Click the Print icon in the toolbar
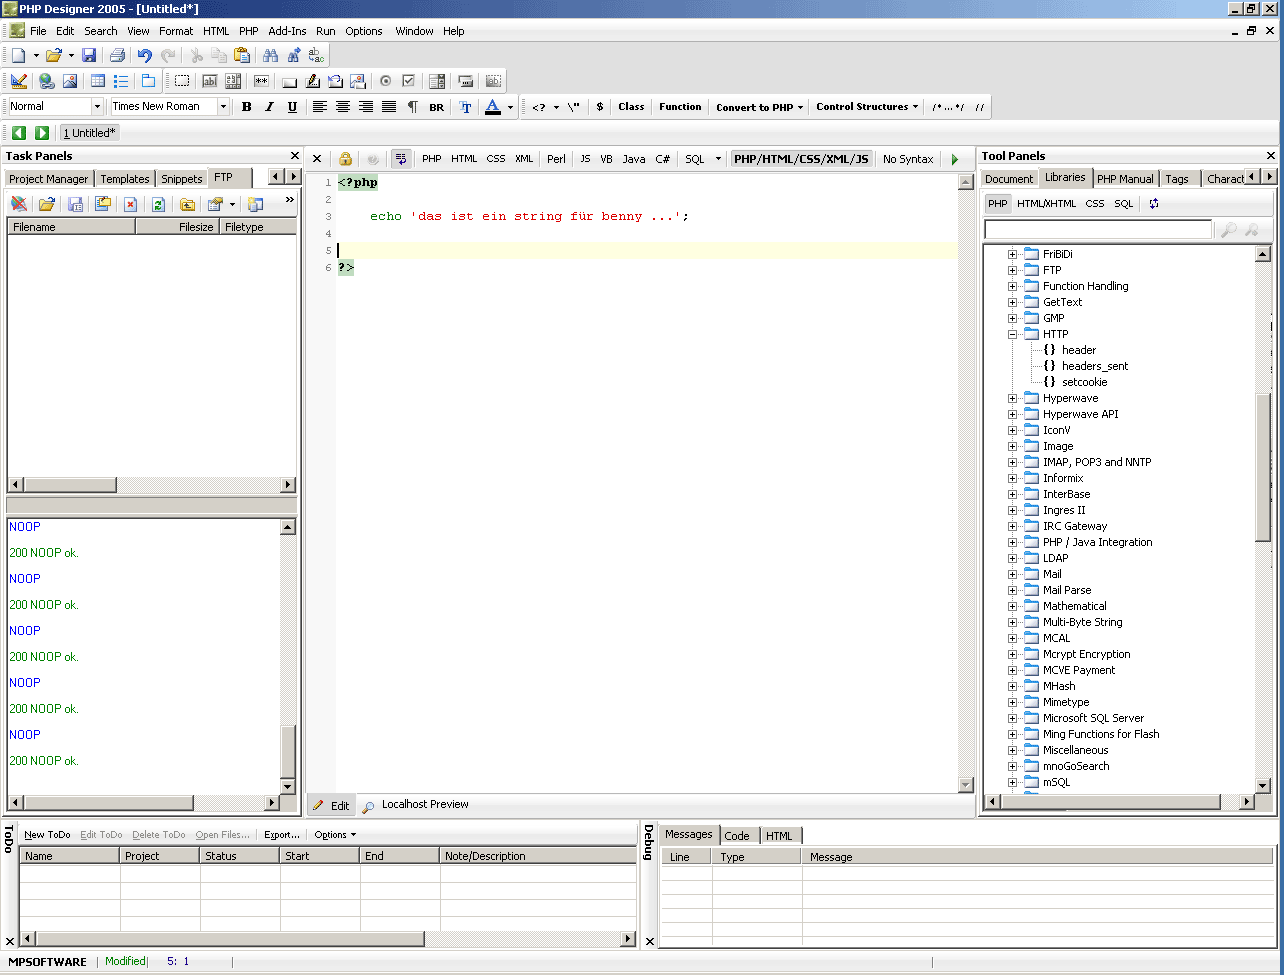This screenshot has height=975, width=1284. 117,56
